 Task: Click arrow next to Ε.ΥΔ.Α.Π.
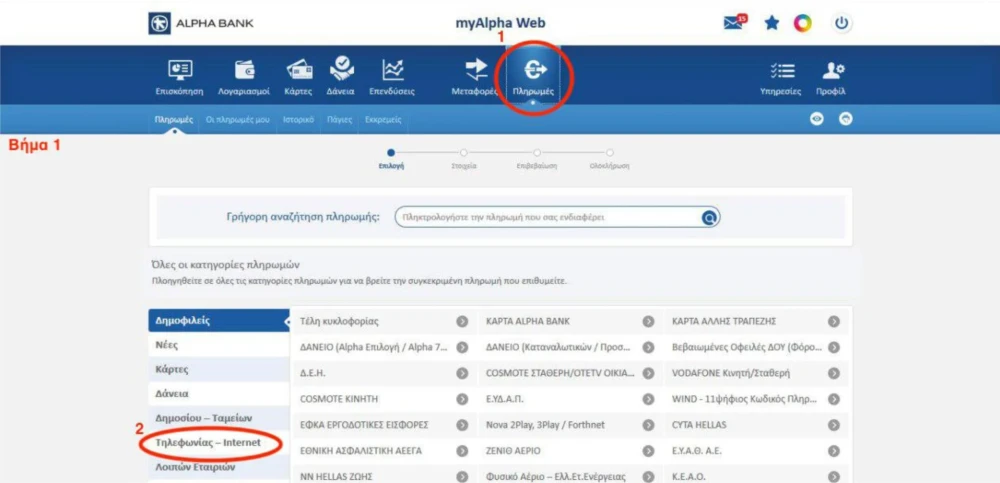coord(649,399)
